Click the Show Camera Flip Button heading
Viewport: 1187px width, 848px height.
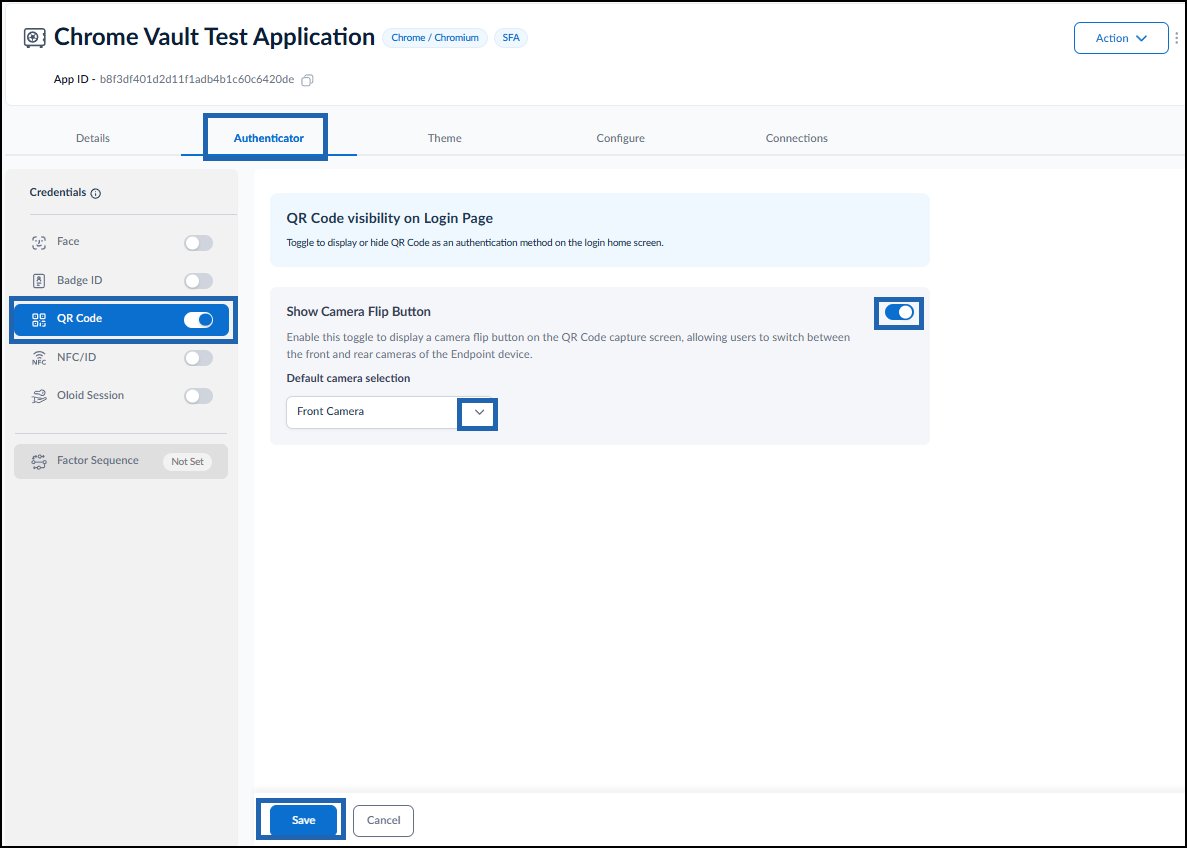pos(359,312)
